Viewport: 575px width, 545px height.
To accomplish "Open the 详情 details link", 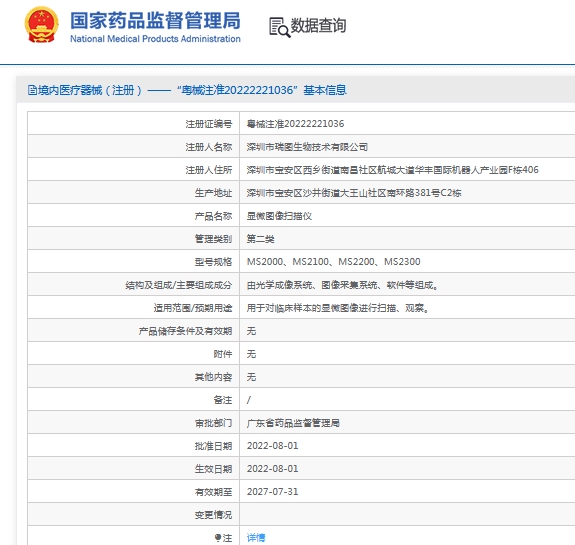I will [256, 538].
